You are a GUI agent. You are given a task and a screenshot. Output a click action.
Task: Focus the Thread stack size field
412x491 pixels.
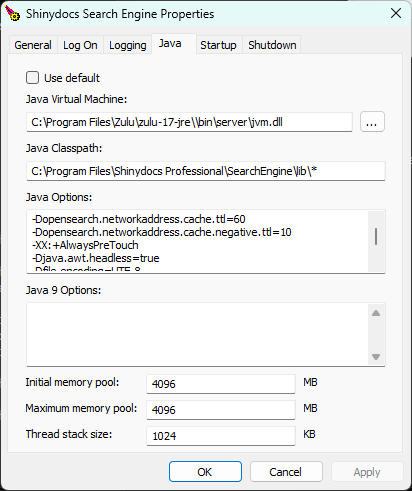point(221,436)
